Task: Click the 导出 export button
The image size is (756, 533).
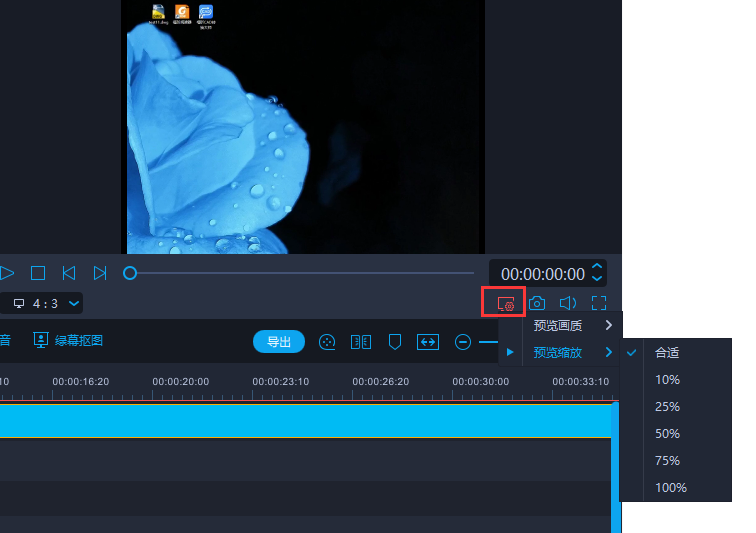Action: pyautogui.click(x=279, y=342)
